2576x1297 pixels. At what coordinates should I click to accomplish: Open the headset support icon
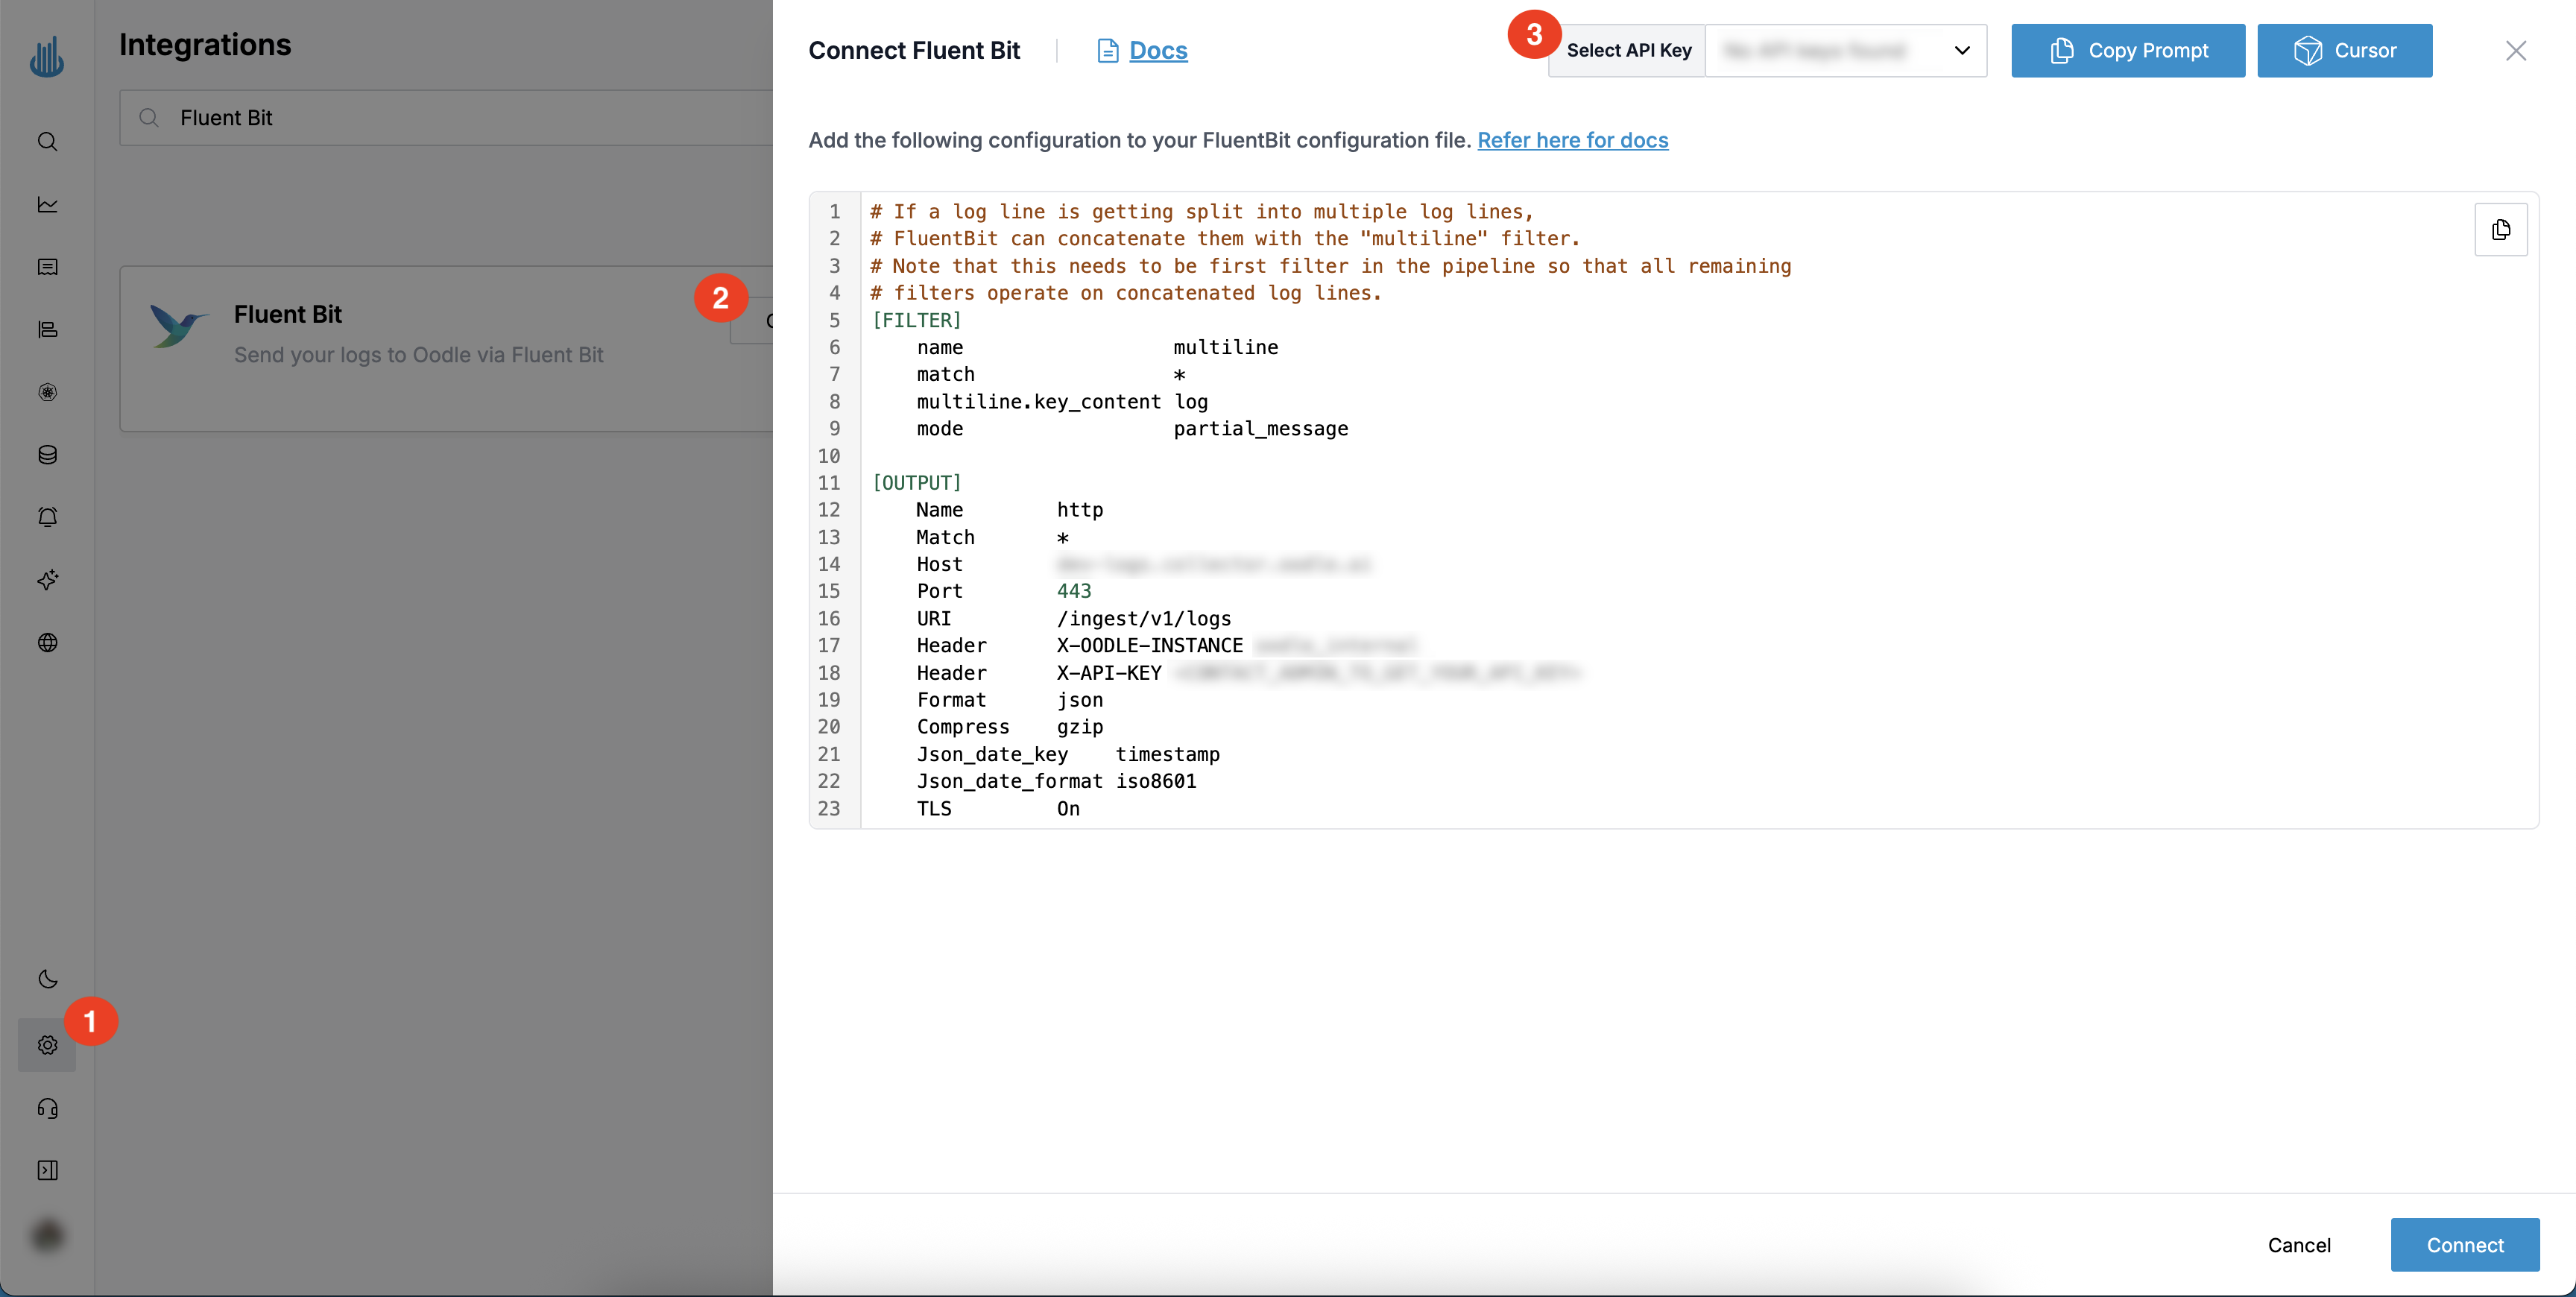tap(47, 1109)
